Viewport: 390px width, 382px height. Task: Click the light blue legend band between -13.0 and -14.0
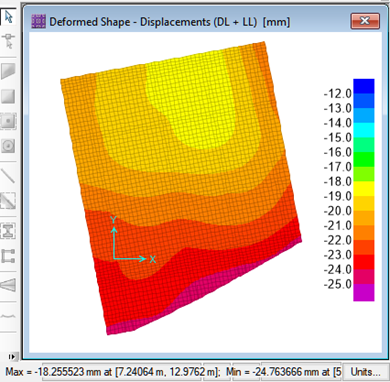[x=364, y=115]
